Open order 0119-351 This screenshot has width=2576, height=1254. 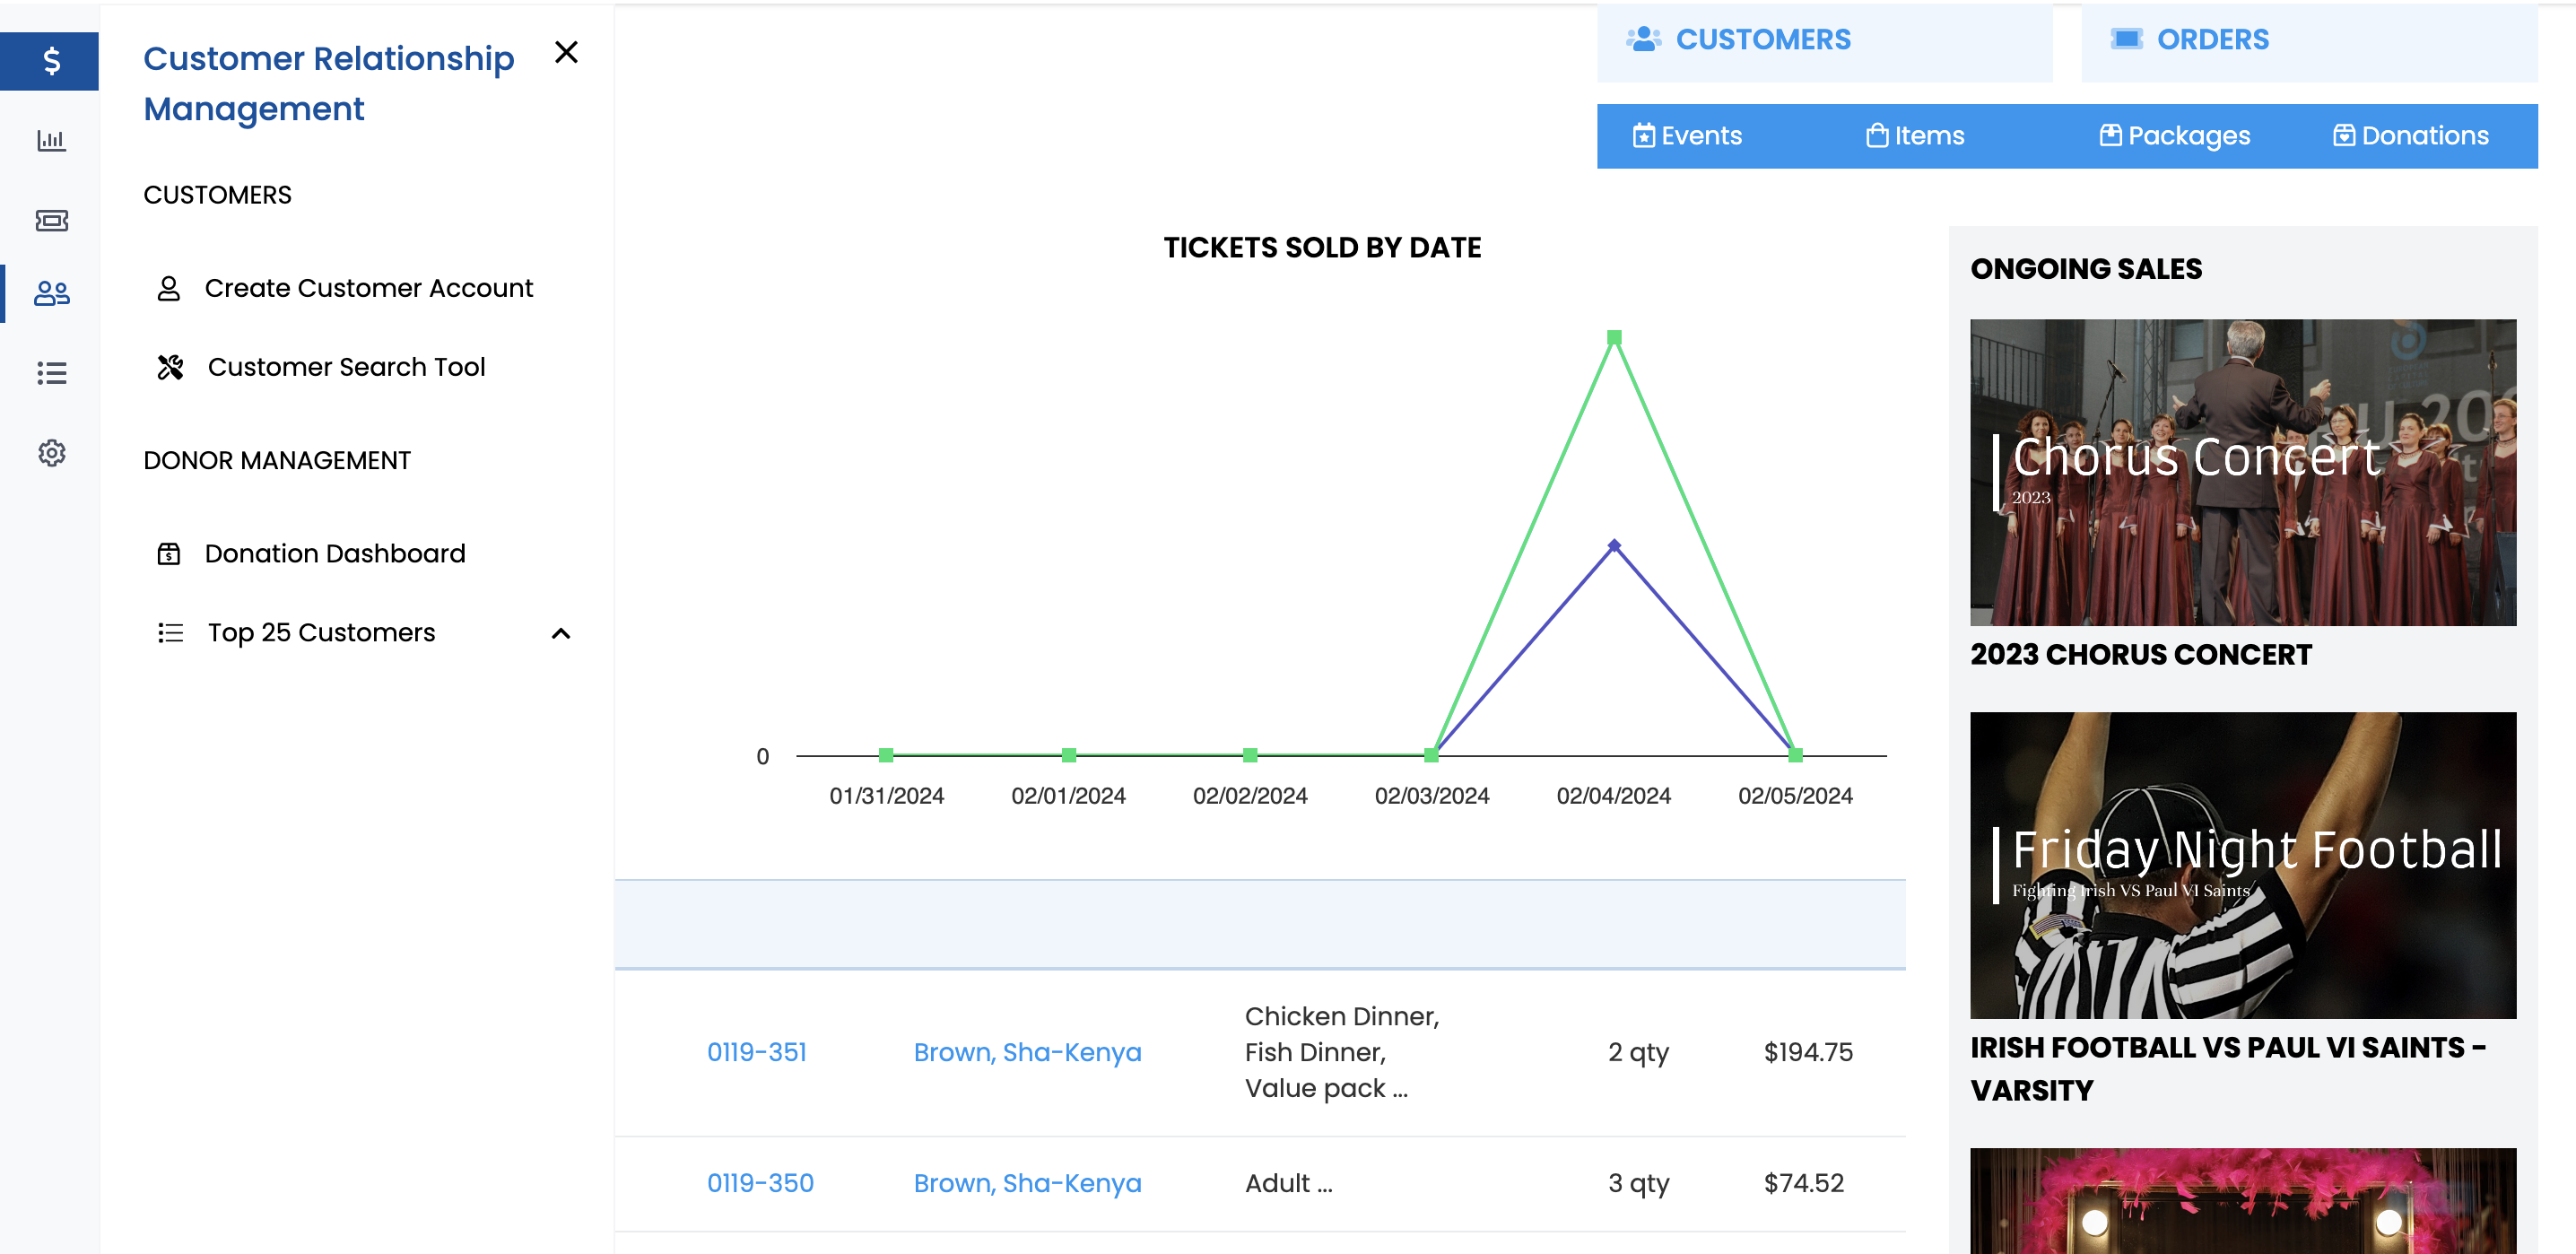[x=757, y=1052]
